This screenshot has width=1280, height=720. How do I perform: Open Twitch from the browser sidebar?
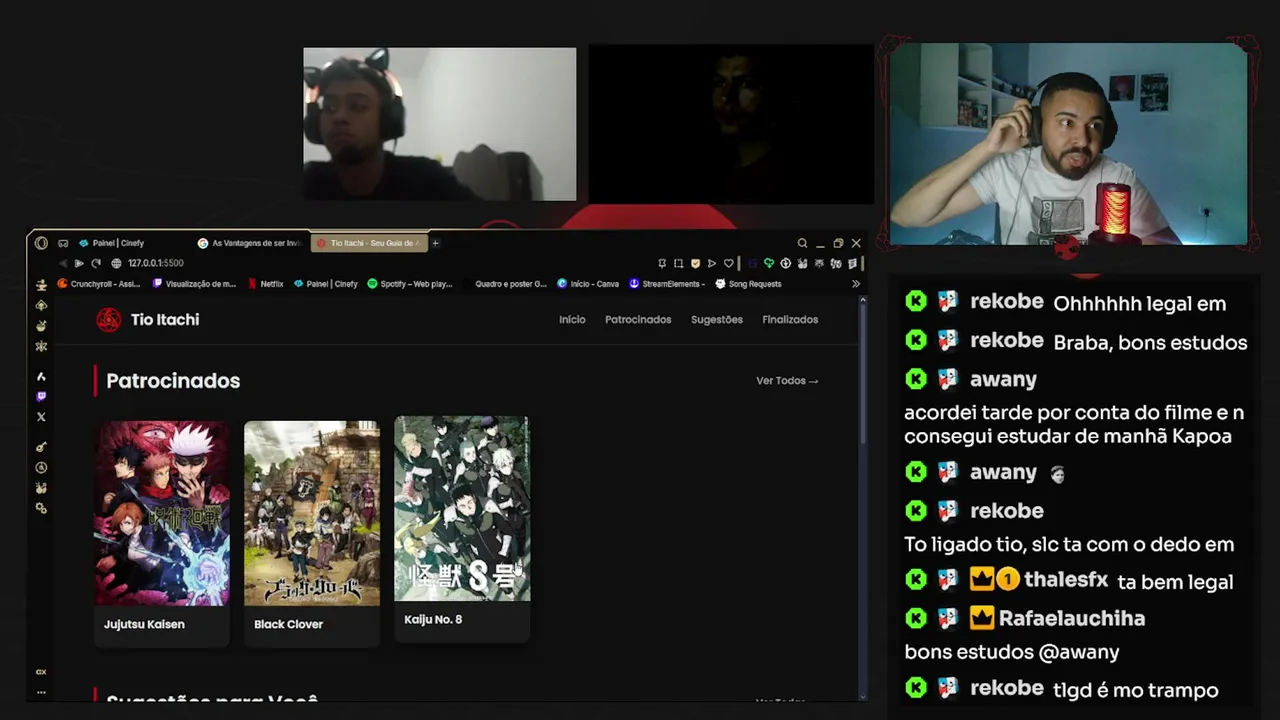pos(41,397)
